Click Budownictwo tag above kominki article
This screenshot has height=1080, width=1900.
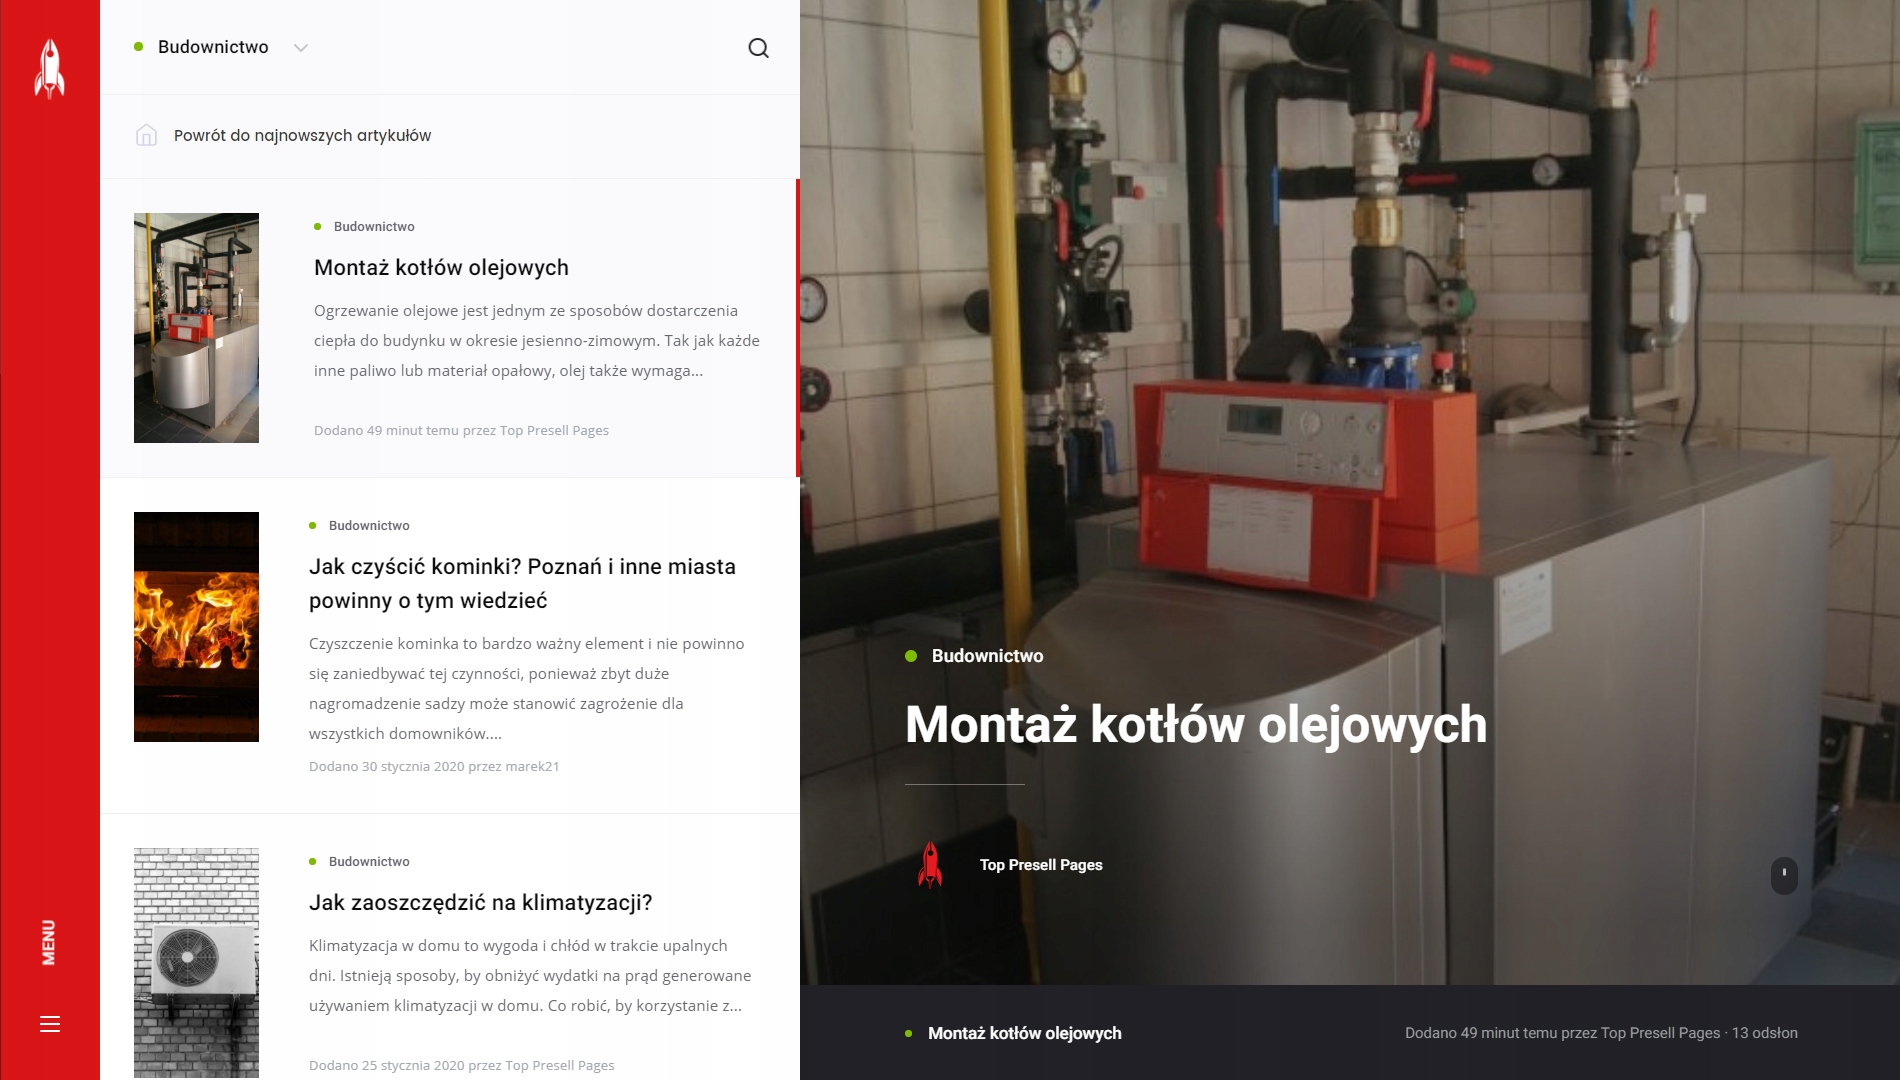(x=369, y=526)
